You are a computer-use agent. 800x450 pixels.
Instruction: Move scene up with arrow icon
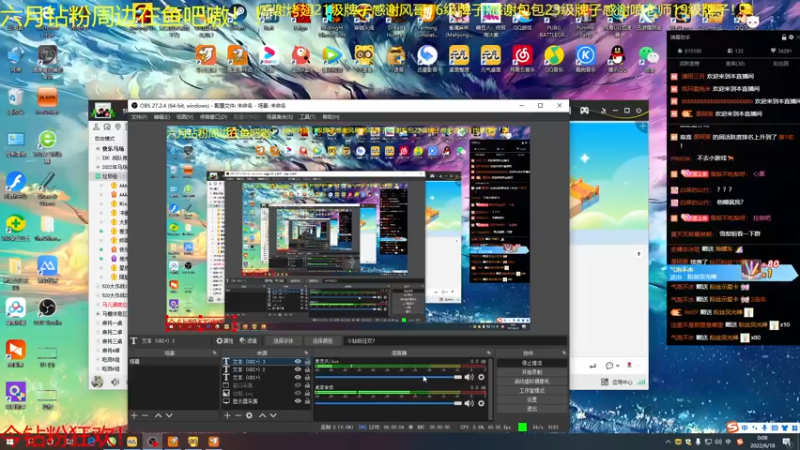coord(158,415)
